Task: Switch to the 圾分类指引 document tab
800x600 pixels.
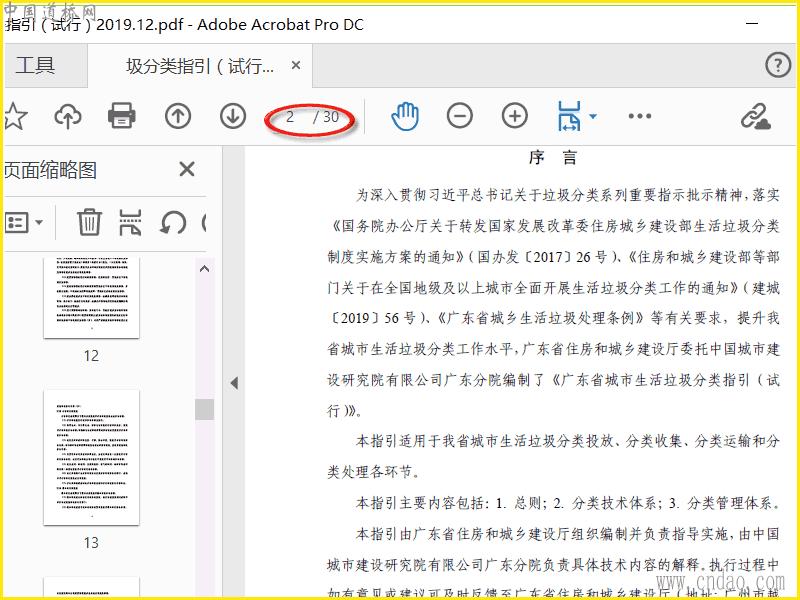Action: pyautogui.click(x=199, y=65)
